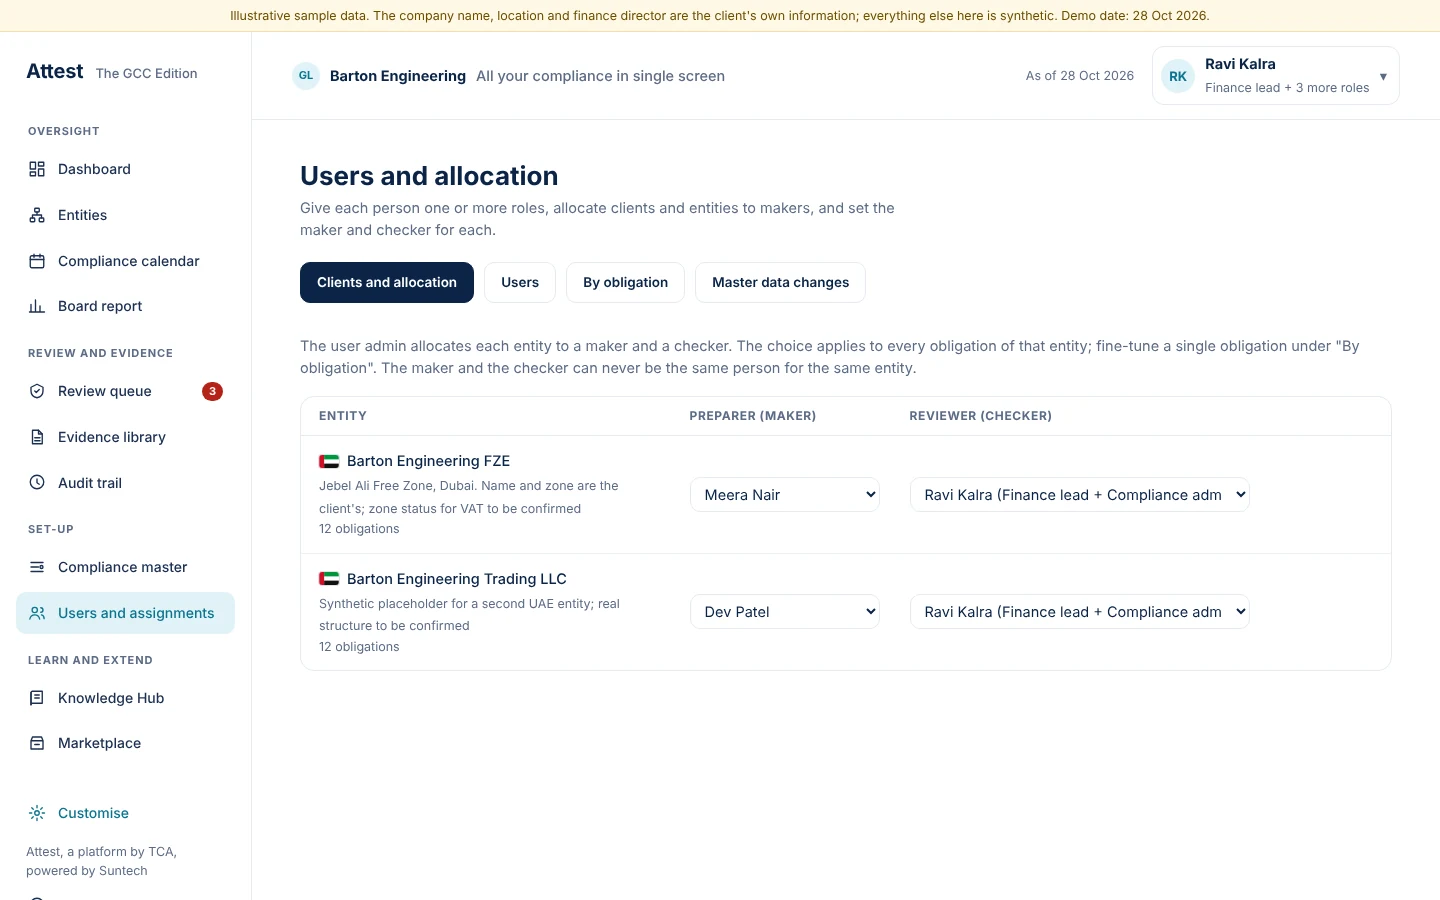Click the Barton Engineering FZE entity name
This screenshot has height=900, width=1440.
tap(428, 461)
